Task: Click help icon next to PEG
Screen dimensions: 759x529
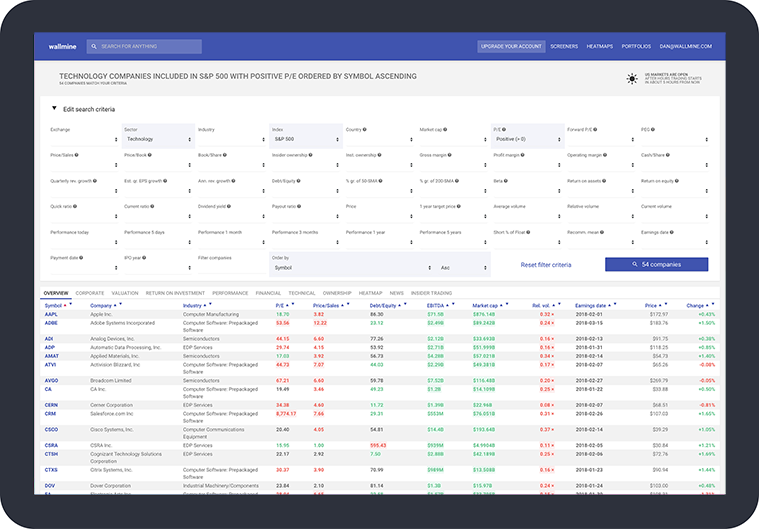Action: (653, 130)
